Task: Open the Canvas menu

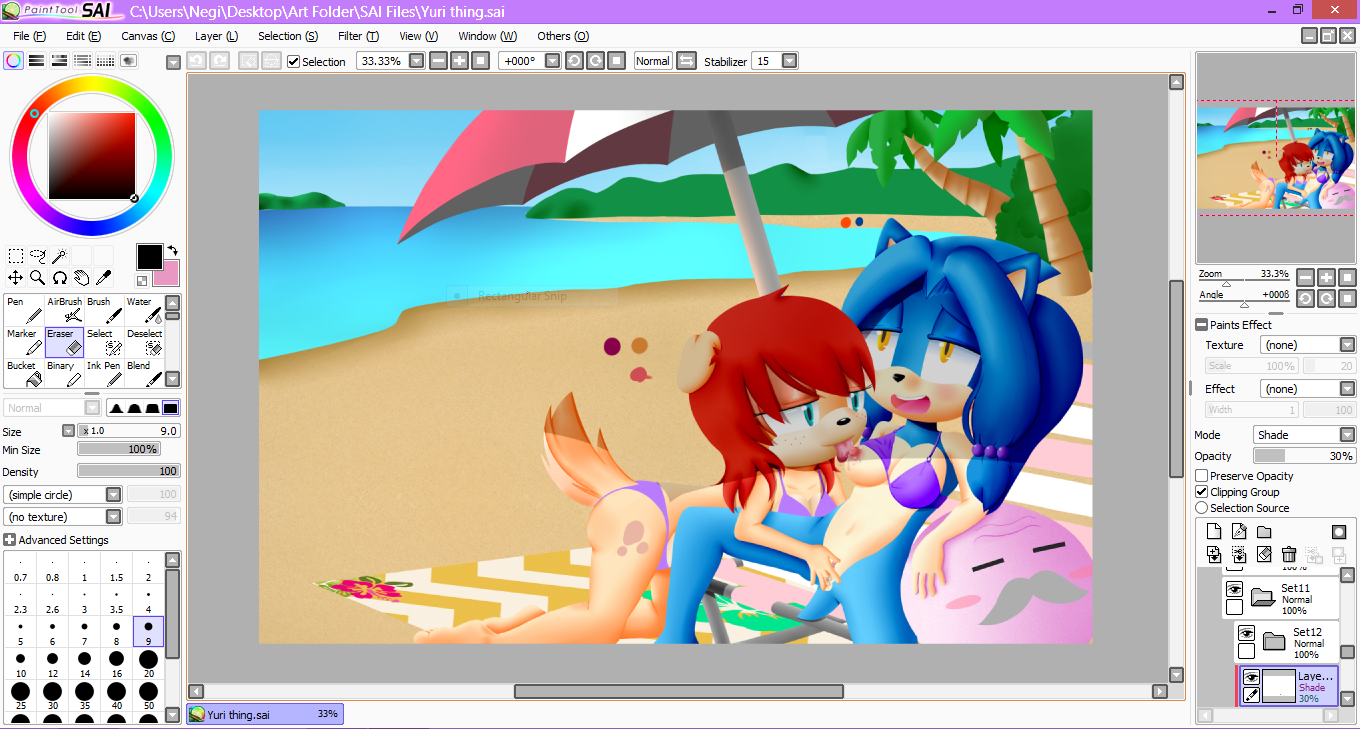Action: [148, 36]
